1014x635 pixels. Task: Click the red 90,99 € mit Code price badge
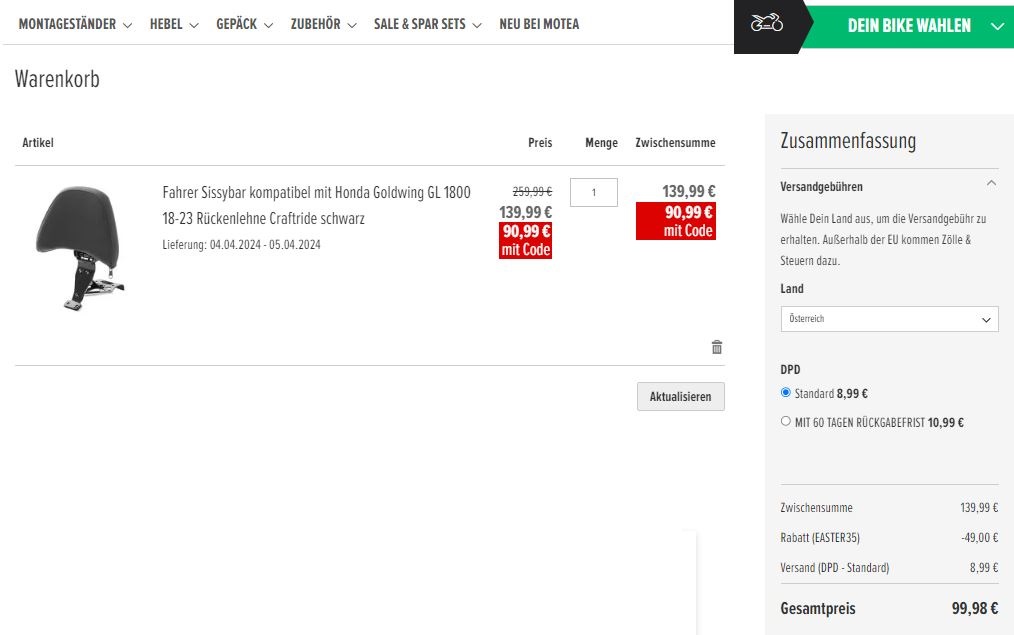point(525,240)
